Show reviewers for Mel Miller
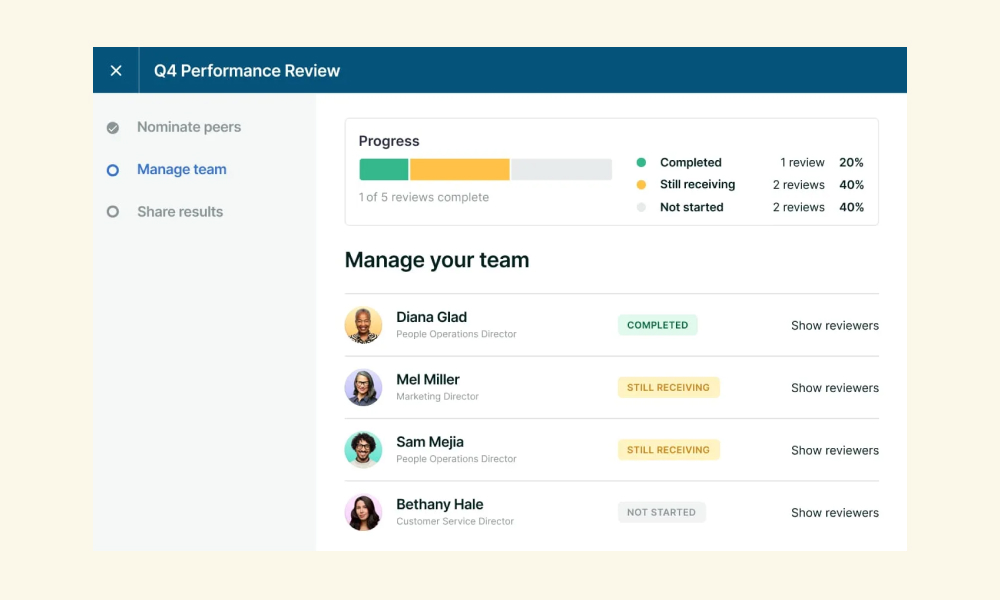Image resolution: width=1000 pixels, height=600 pixels. (x=835, y=388)
